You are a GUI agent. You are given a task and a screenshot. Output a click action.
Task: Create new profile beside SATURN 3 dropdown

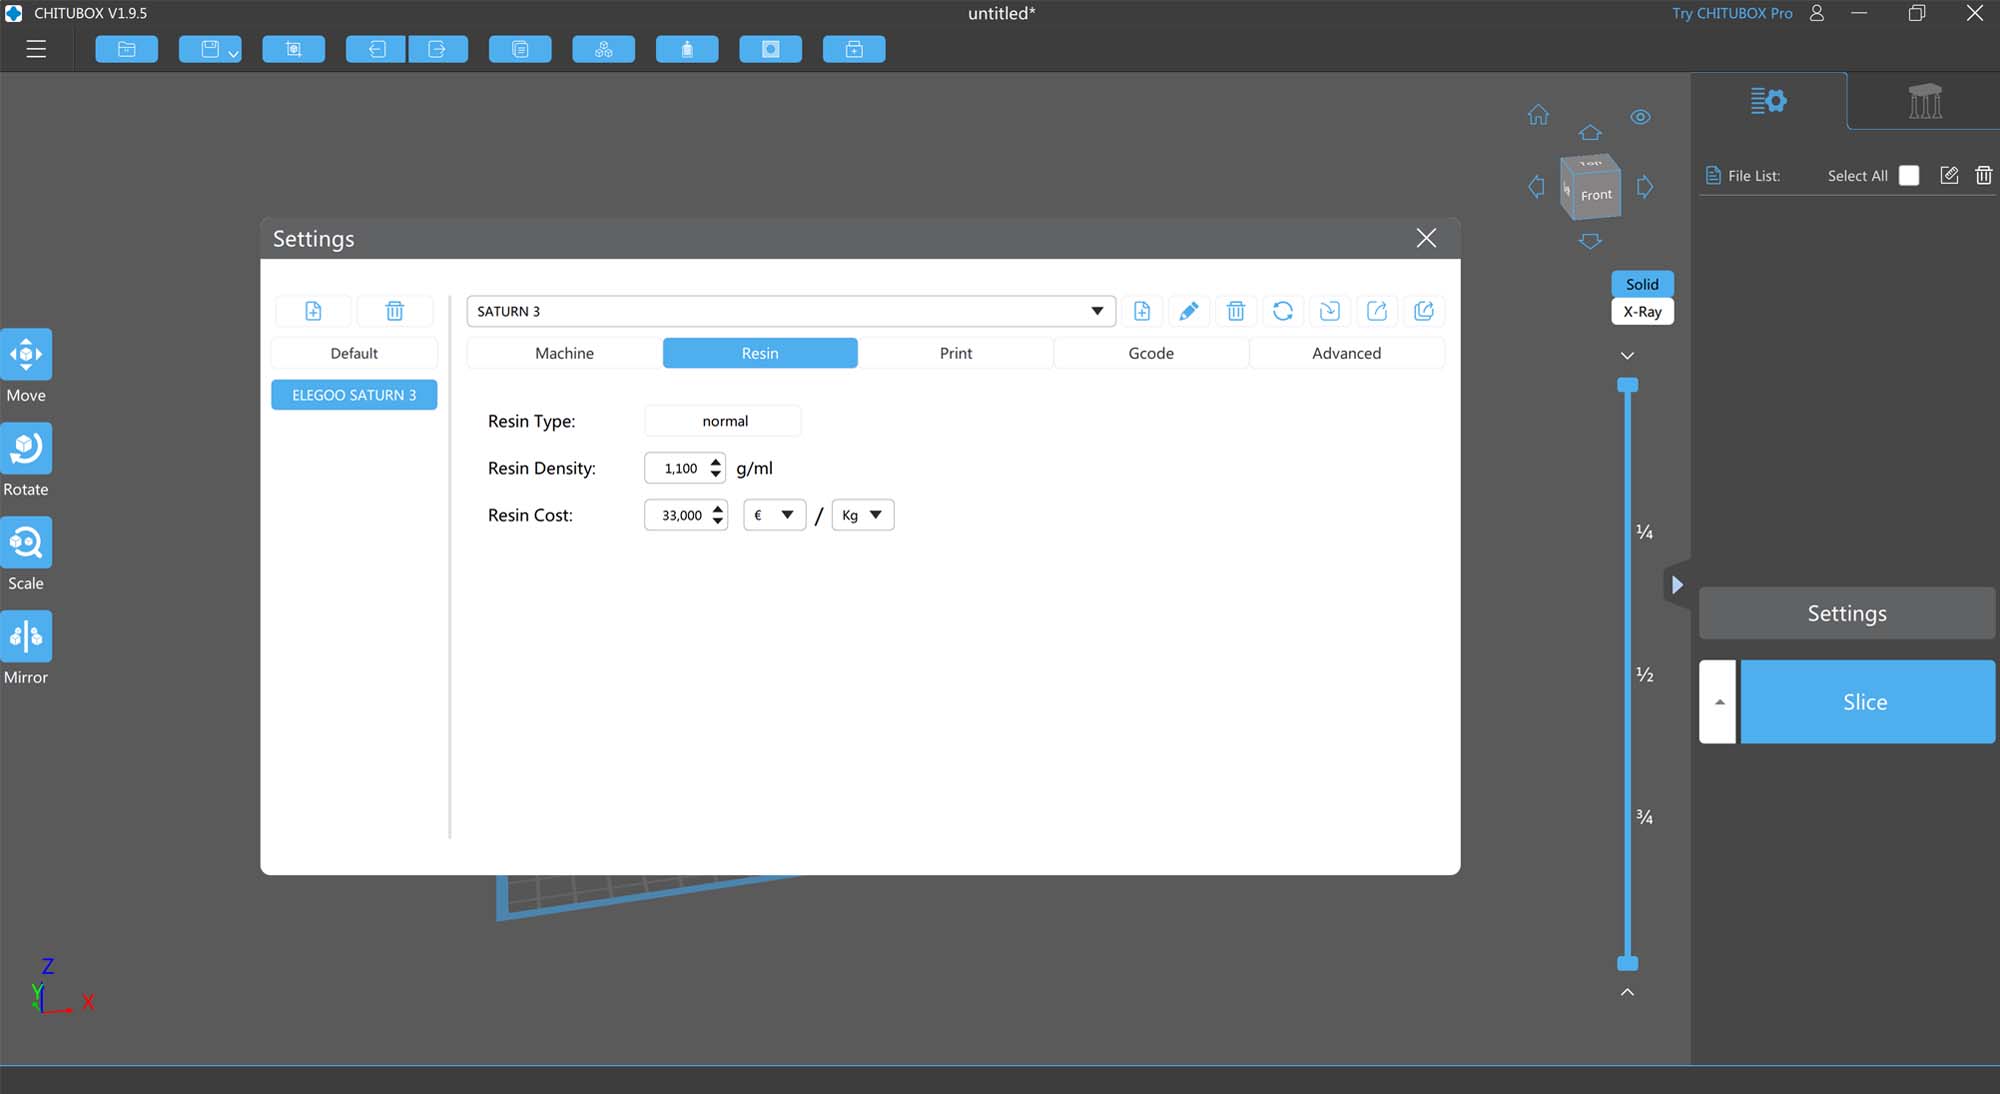1142,311
